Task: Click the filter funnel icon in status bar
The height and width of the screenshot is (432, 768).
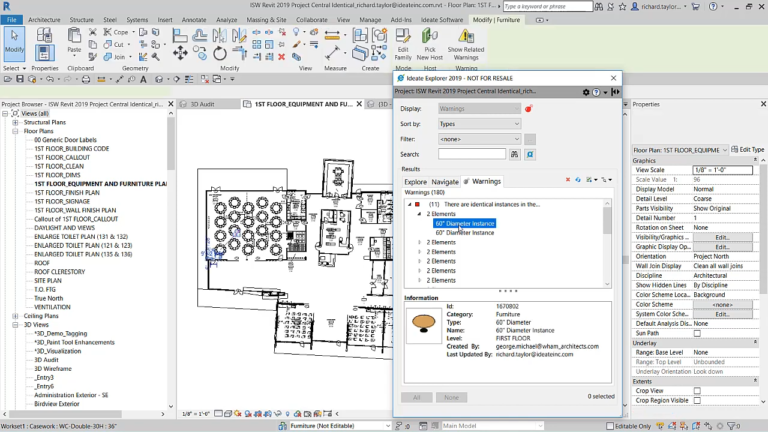Action: [x=731, y=426]
